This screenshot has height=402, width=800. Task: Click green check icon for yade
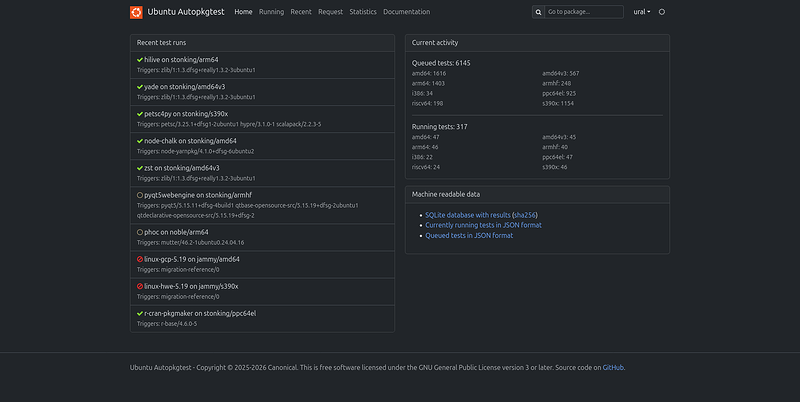pyautogui.click(x=140, y=87)
